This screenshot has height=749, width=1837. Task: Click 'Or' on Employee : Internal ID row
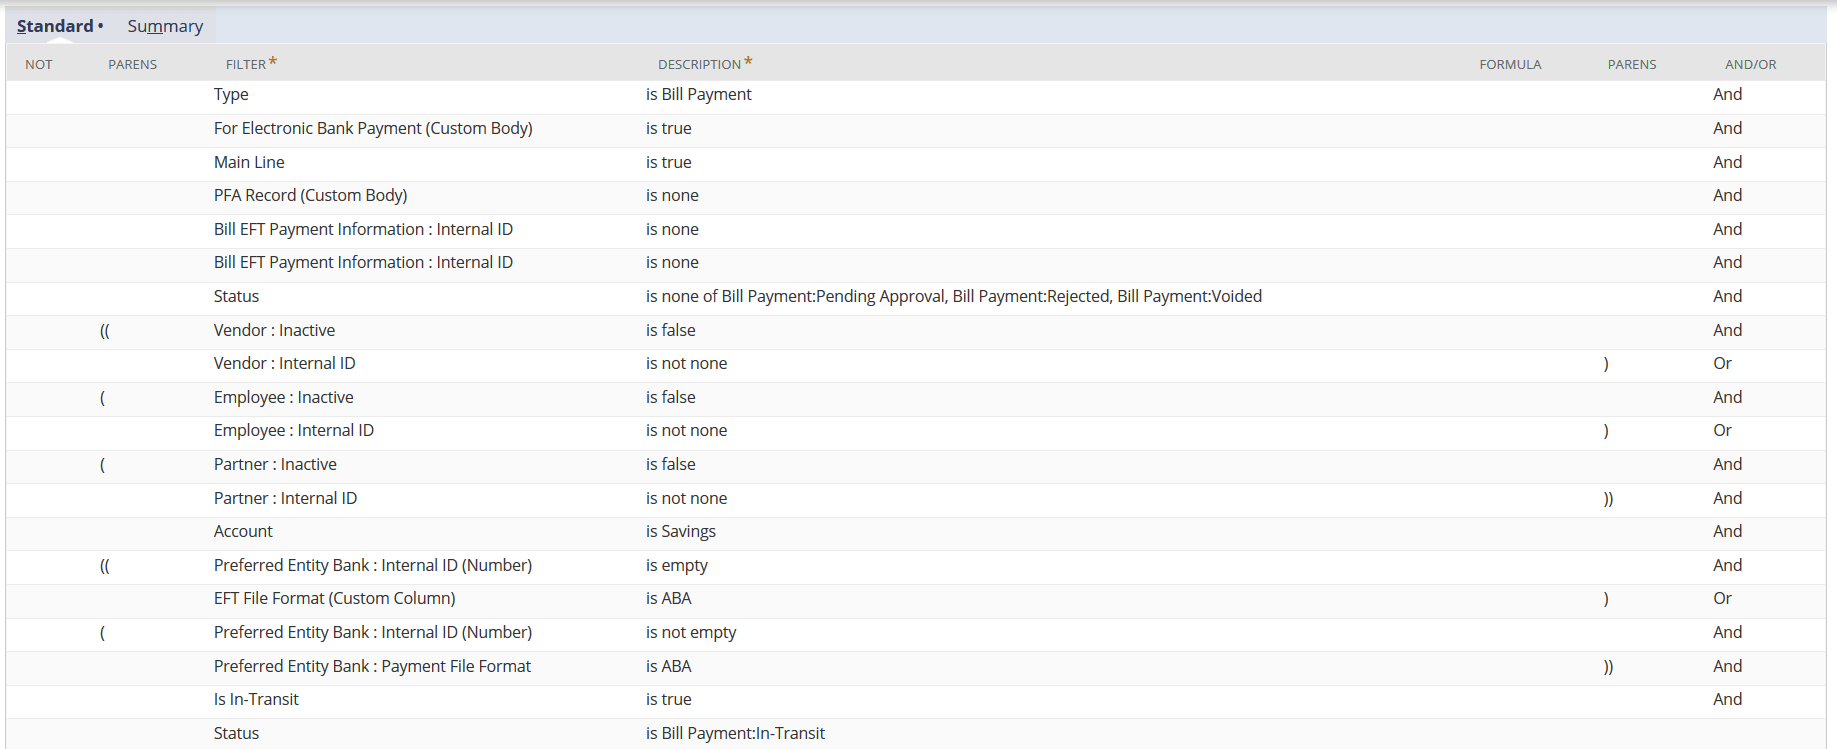[x=1722, y=430]
